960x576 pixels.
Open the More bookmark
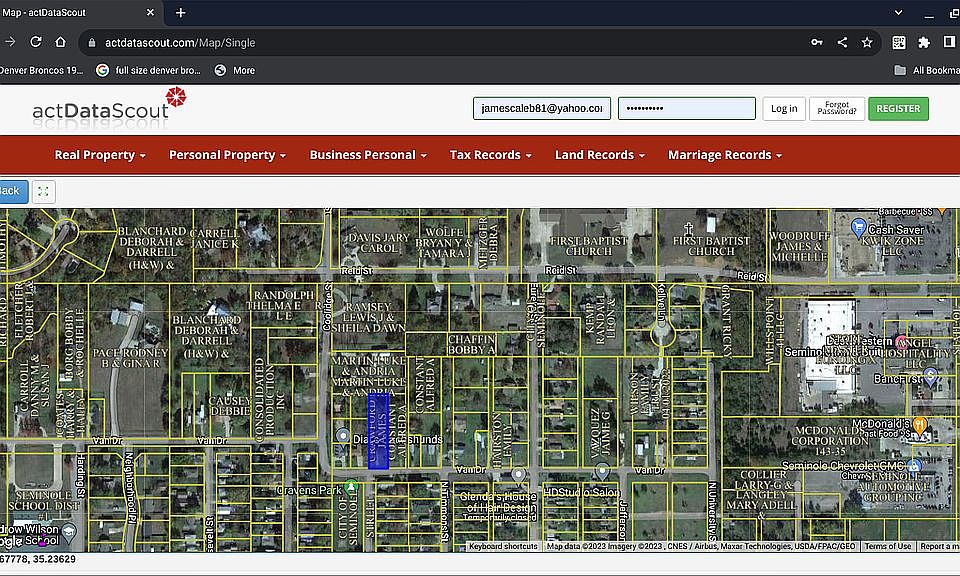pos(235,70)
